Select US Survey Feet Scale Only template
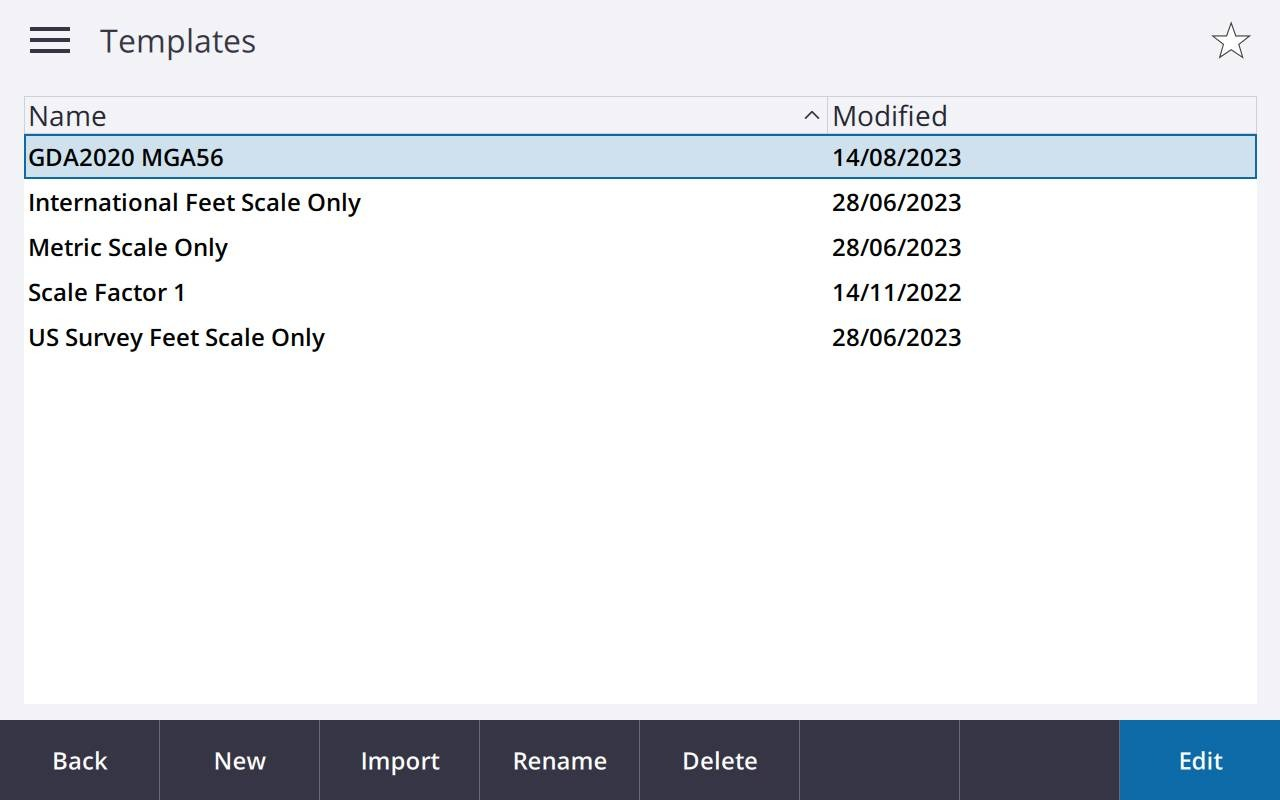This screenshot has width=1280, height=800. coord(640,337)
